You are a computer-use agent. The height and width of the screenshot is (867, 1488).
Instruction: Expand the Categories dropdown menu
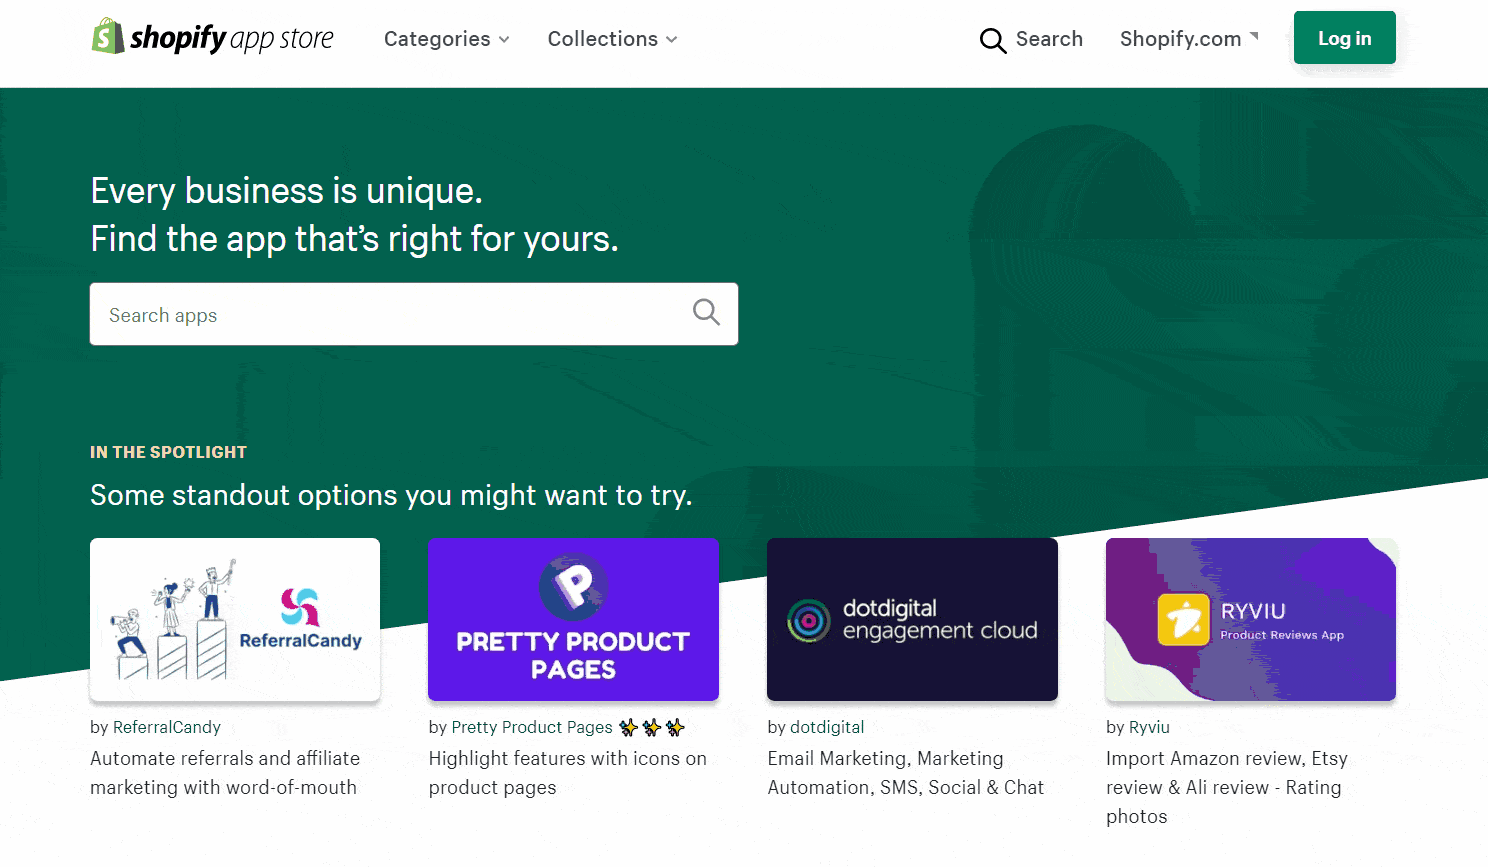click(x=447, y=39)
